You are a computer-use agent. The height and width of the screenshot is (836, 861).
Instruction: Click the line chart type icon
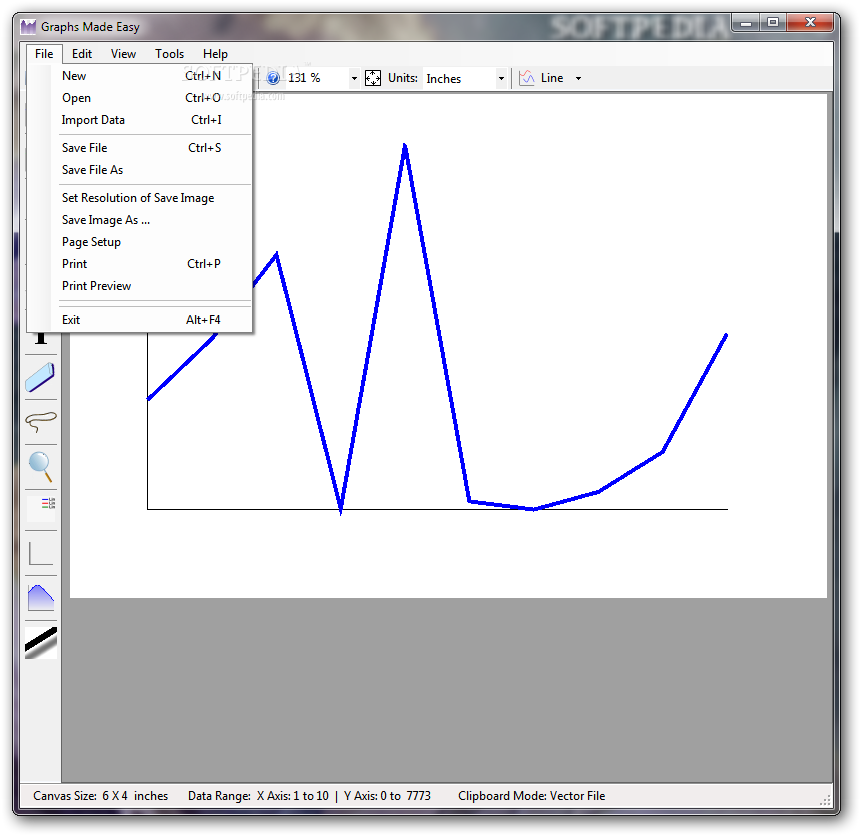527,78
